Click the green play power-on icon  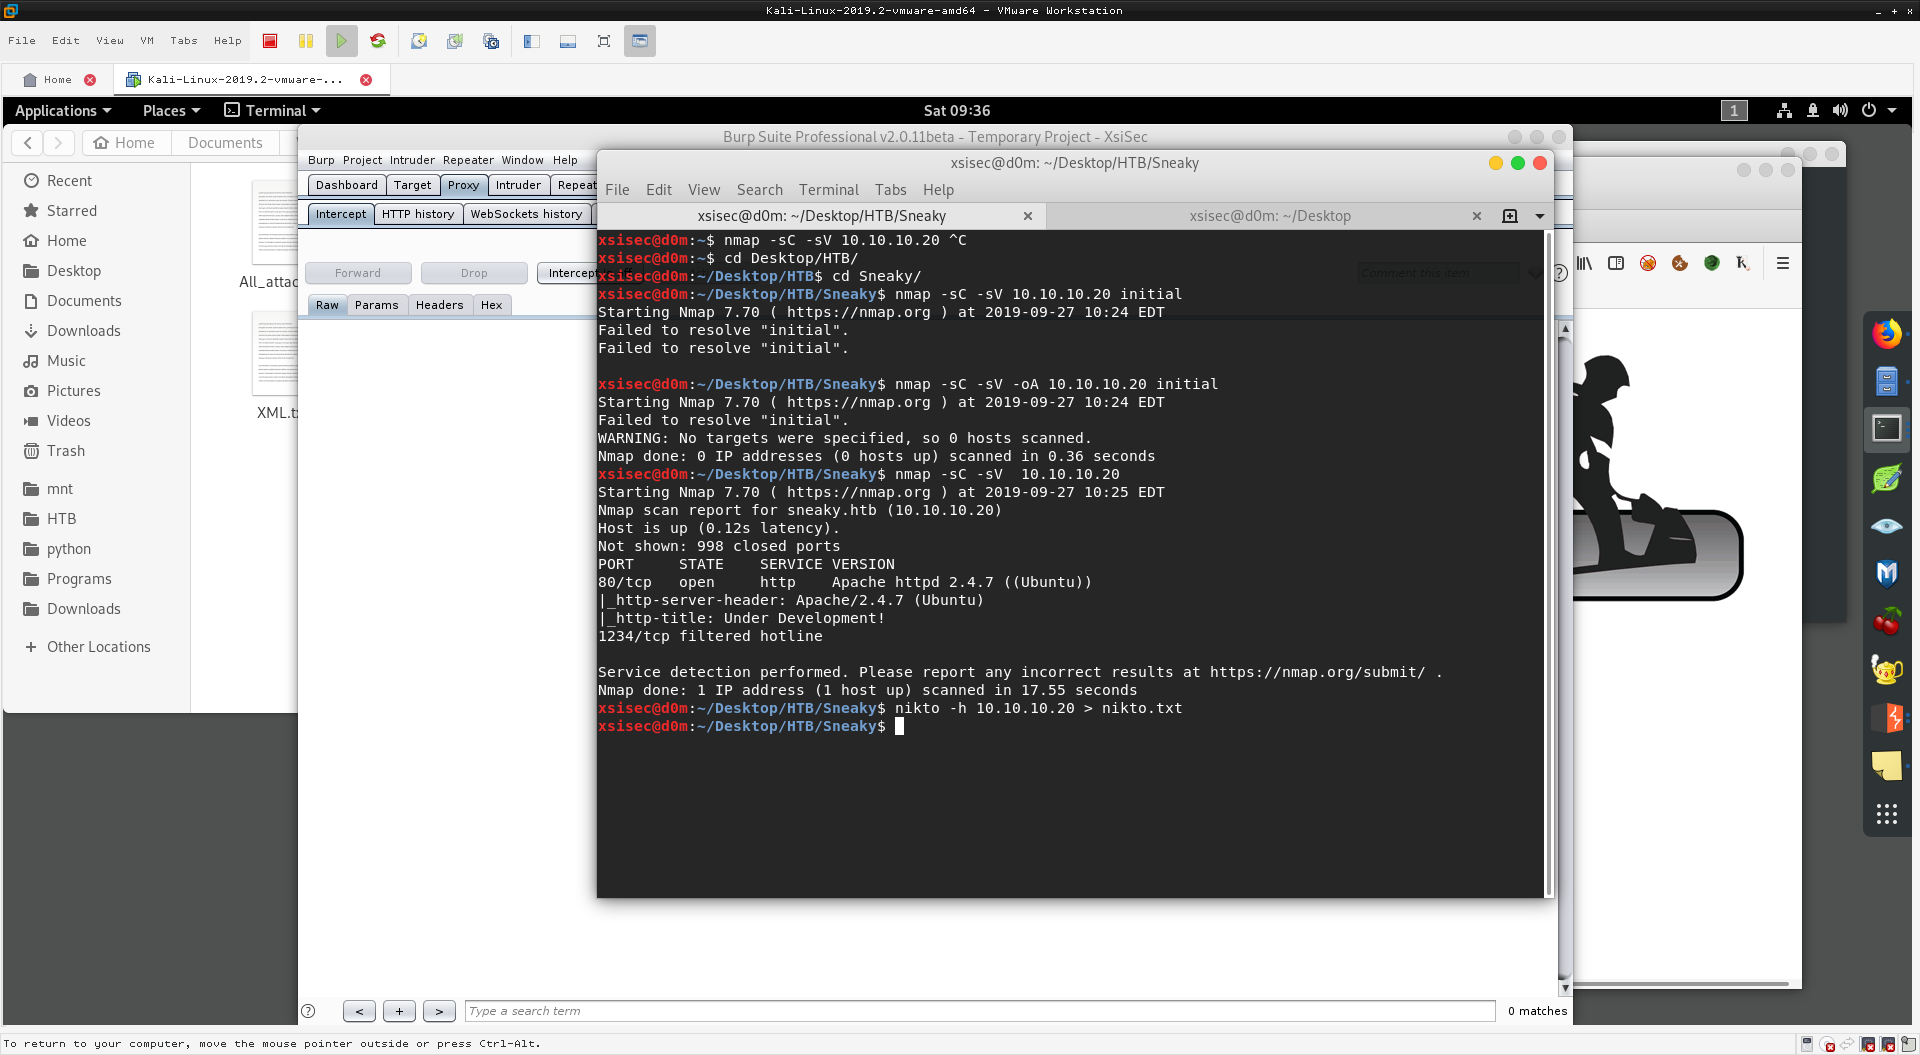(x=342, y=41)
